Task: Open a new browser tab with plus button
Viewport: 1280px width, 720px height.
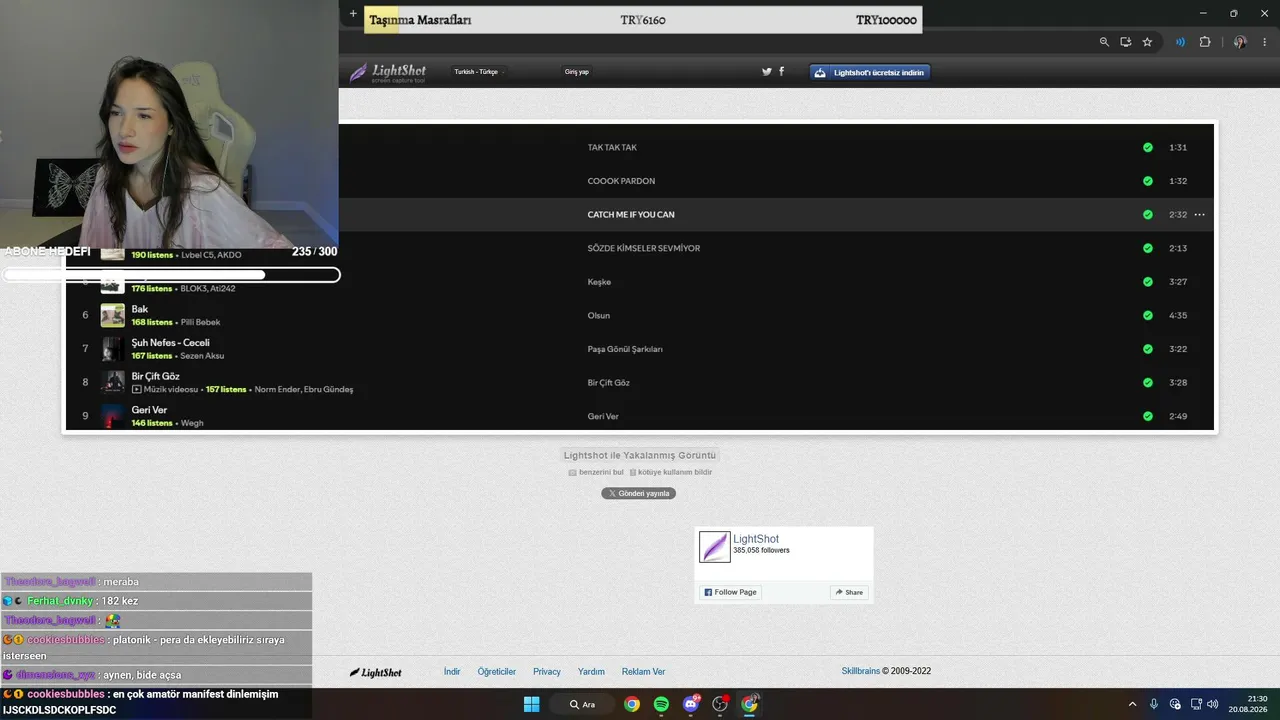Action: point(353,14)
